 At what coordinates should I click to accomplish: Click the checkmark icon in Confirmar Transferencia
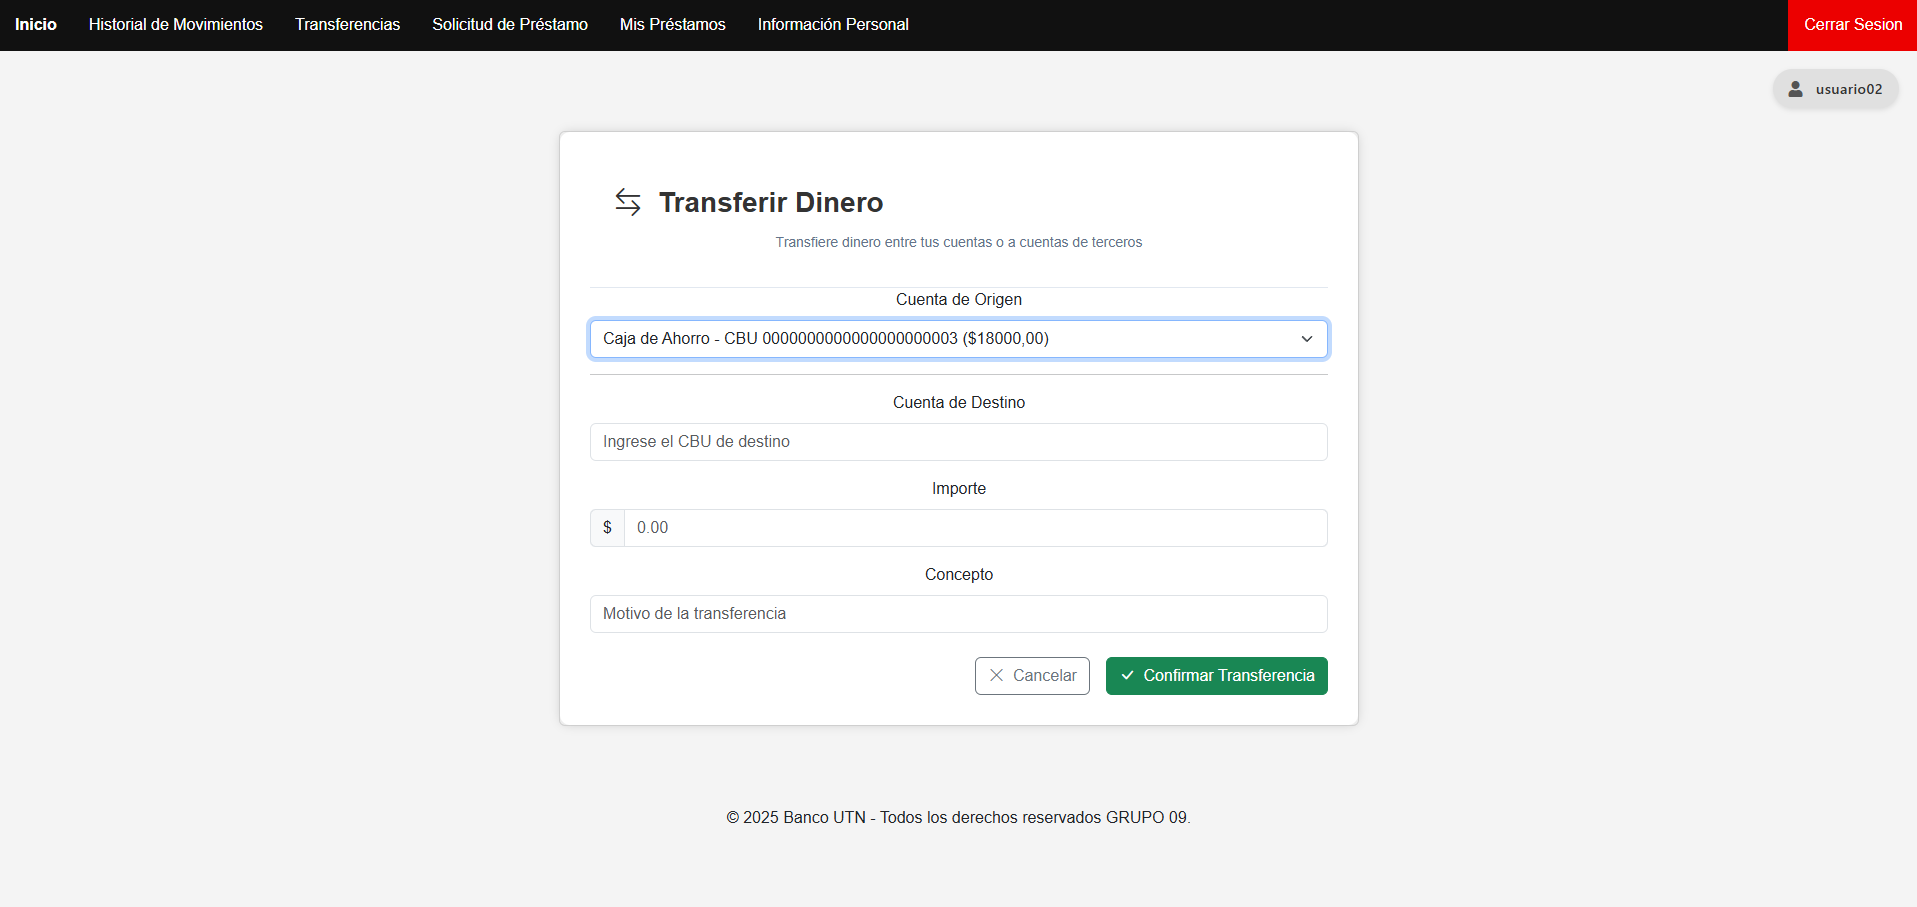tap(1127, 676)
